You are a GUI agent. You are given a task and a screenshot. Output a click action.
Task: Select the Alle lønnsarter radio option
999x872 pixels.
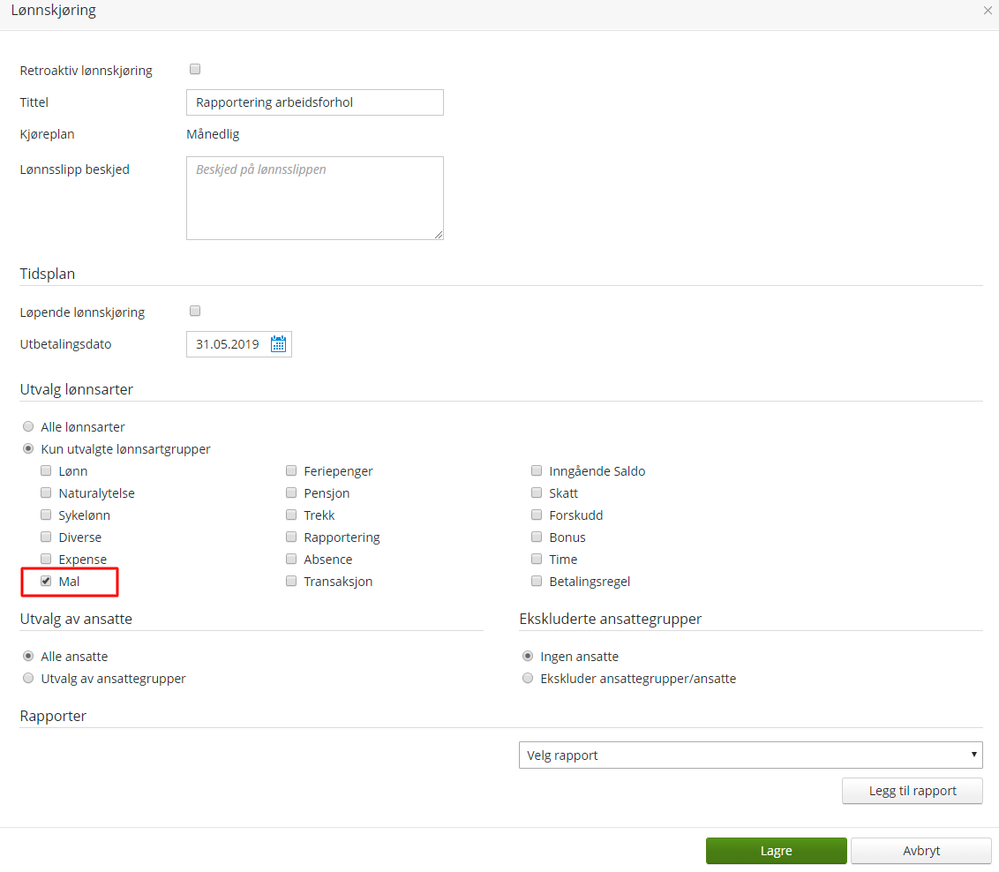pyautogui.click(x=28, y=427)
